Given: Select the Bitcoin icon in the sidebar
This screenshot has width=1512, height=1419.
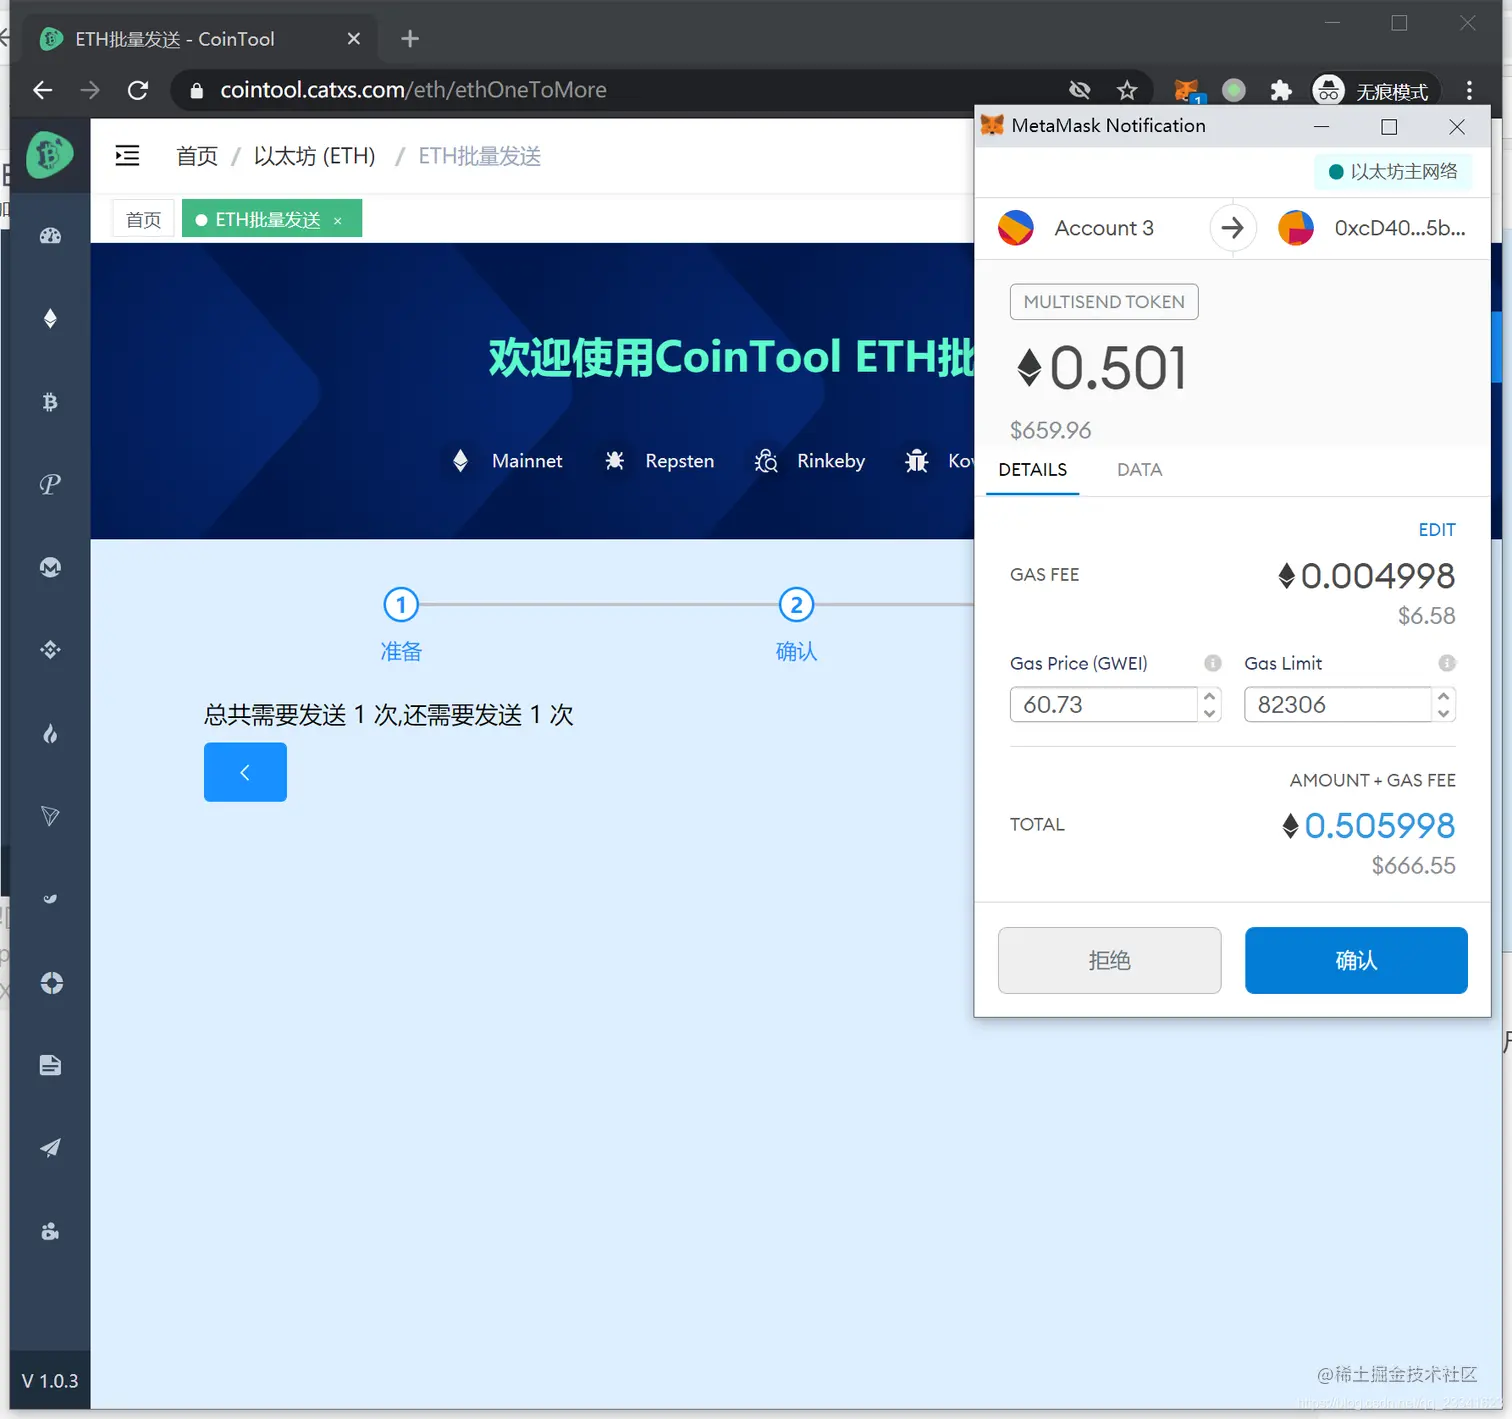Looking at the screenshot, I should (50, 402).
